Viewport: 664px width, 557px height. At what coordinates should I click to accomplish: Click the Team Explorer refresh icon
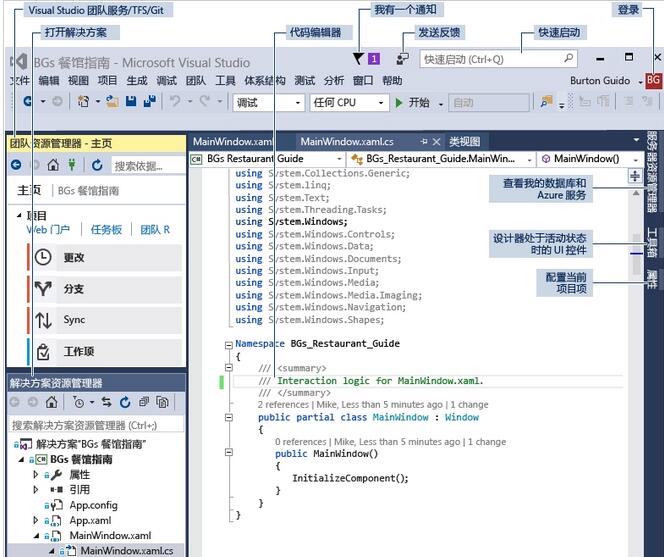97,165
